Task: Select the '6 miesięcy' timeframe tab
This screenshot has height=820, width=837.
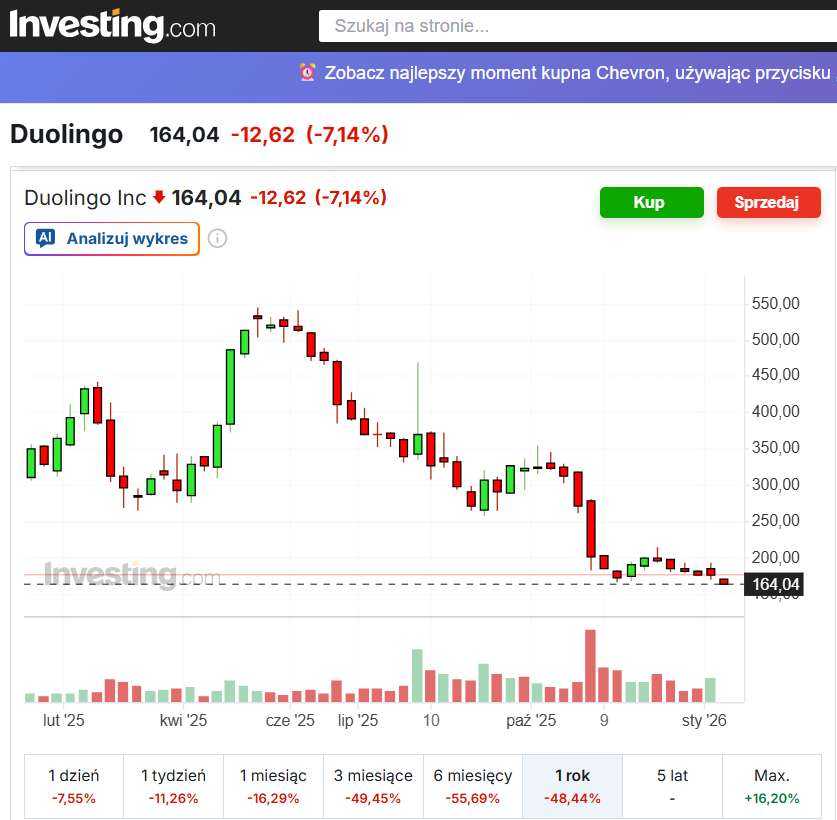Action: 473,786
